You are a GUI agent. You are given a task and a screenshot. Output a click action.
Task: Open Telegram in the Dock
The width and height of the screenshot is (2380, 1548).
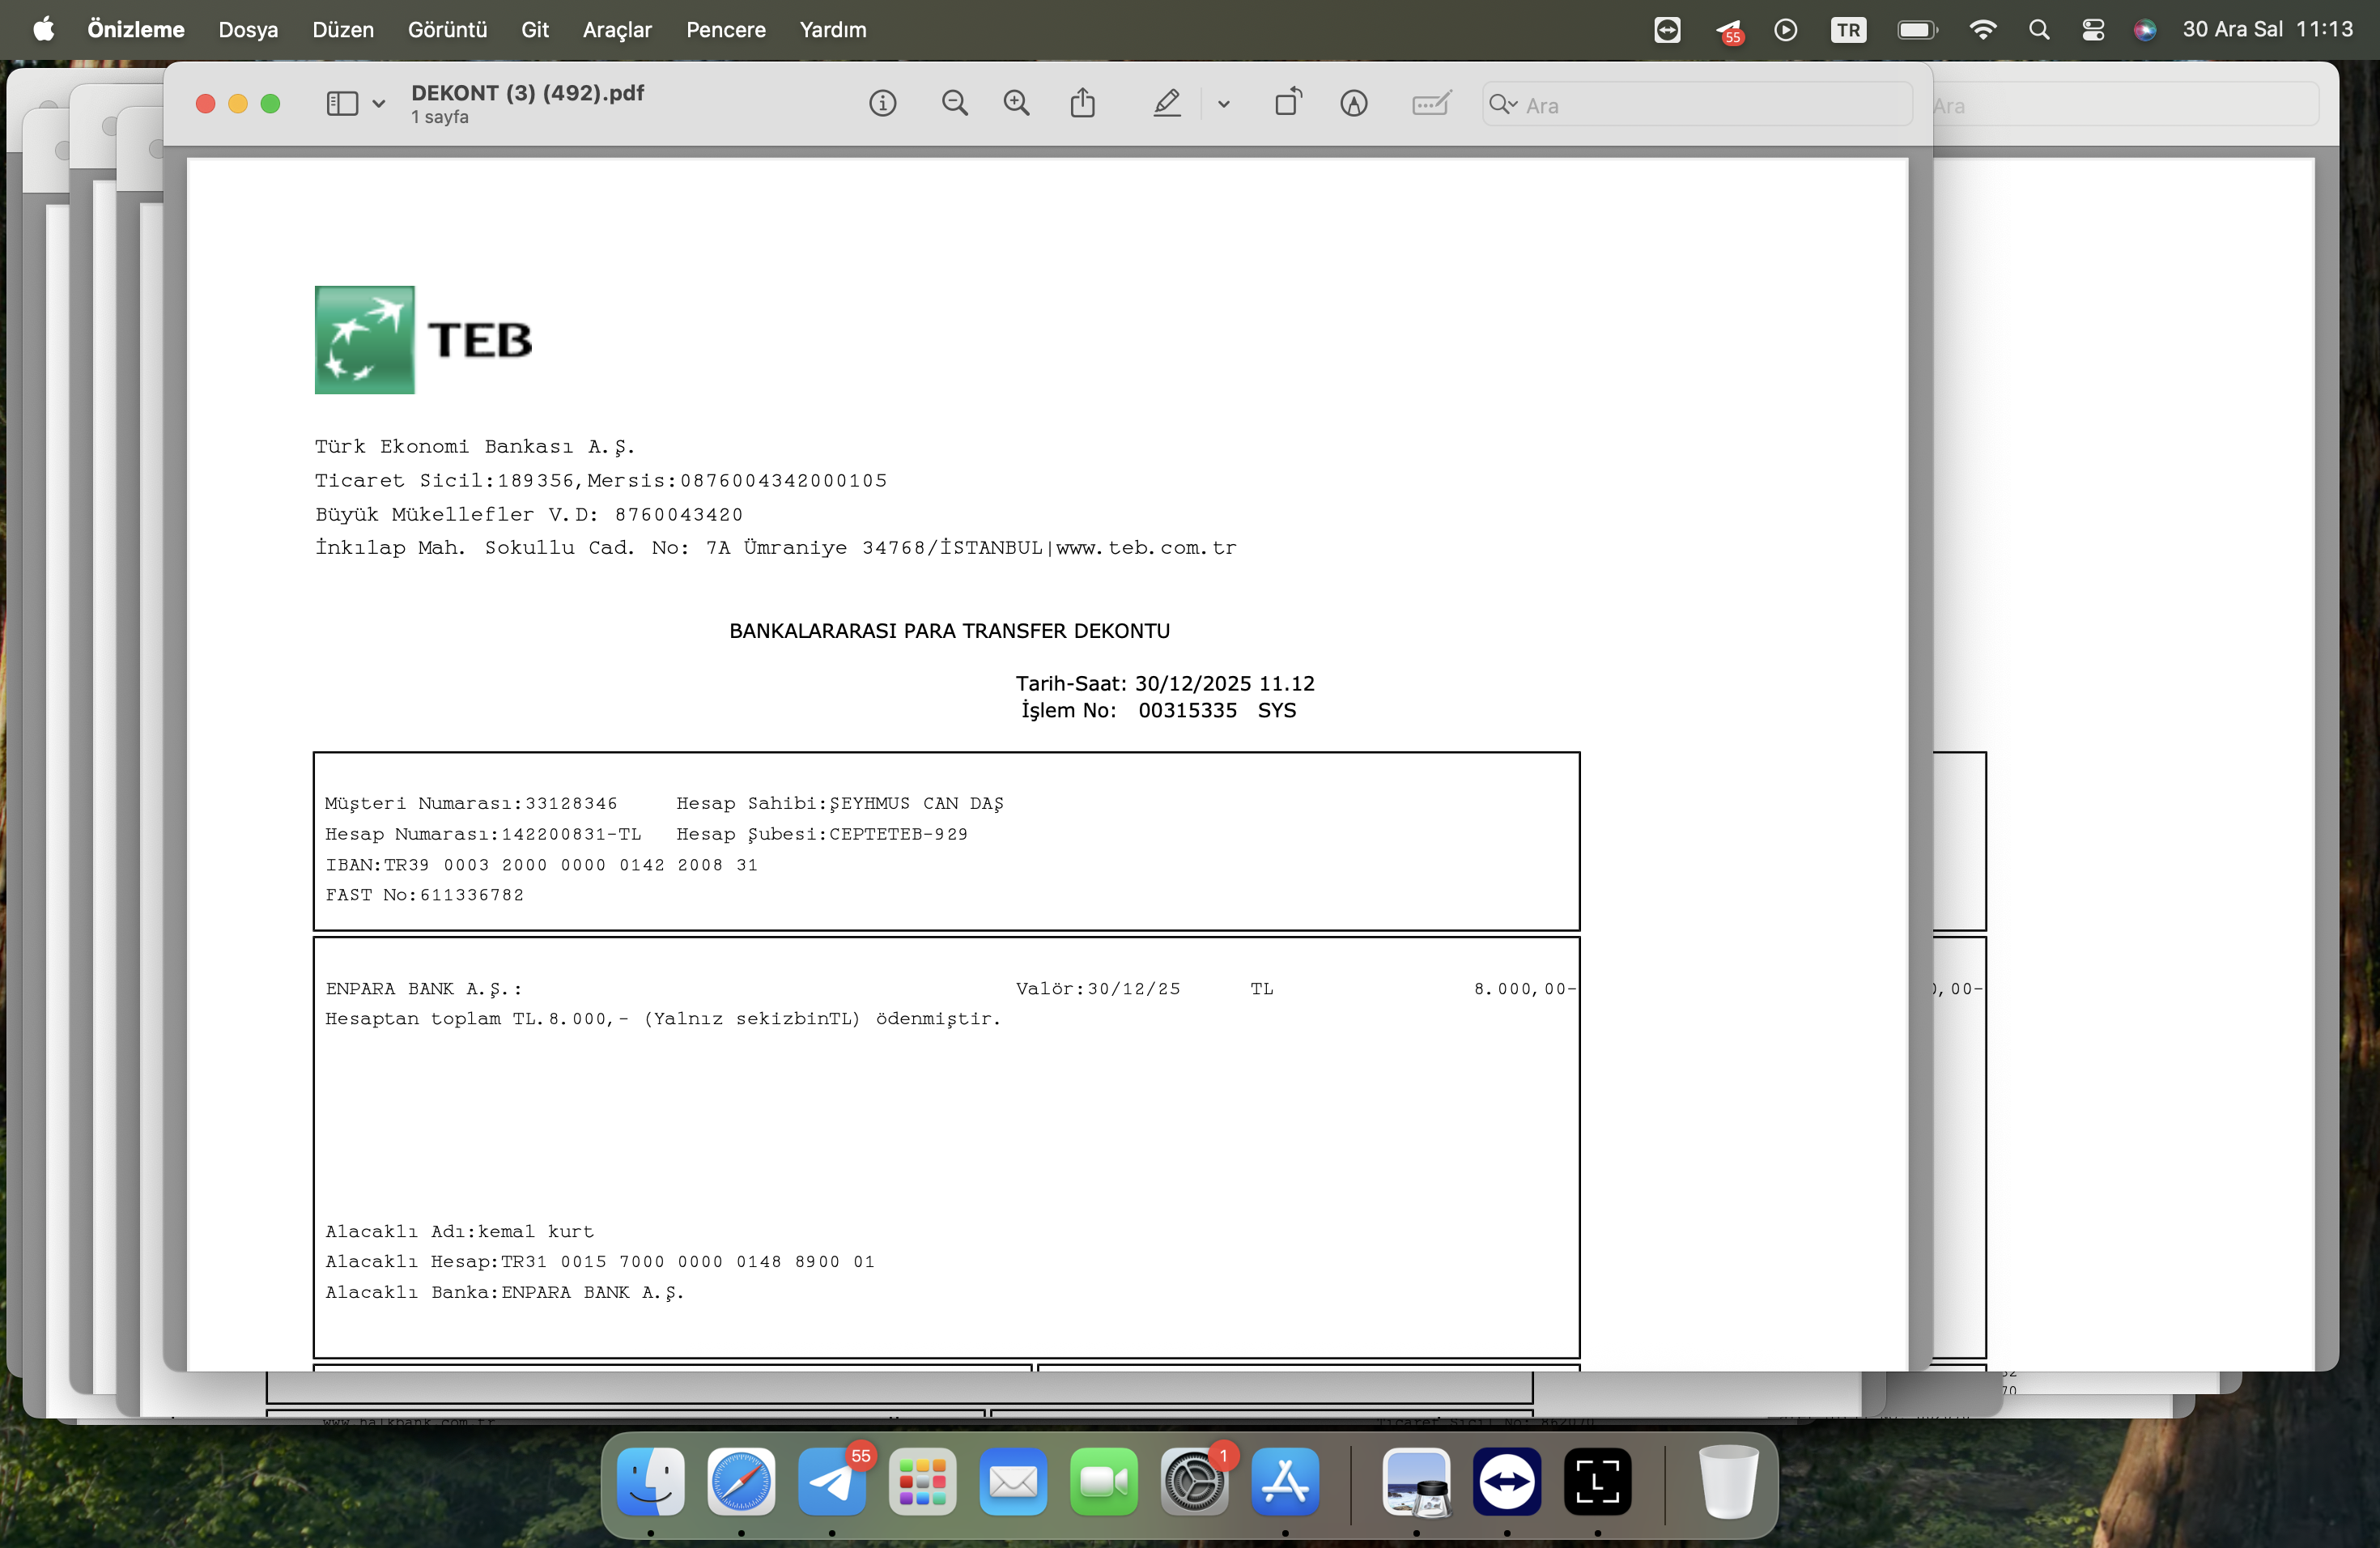(x=832, y=1482)
